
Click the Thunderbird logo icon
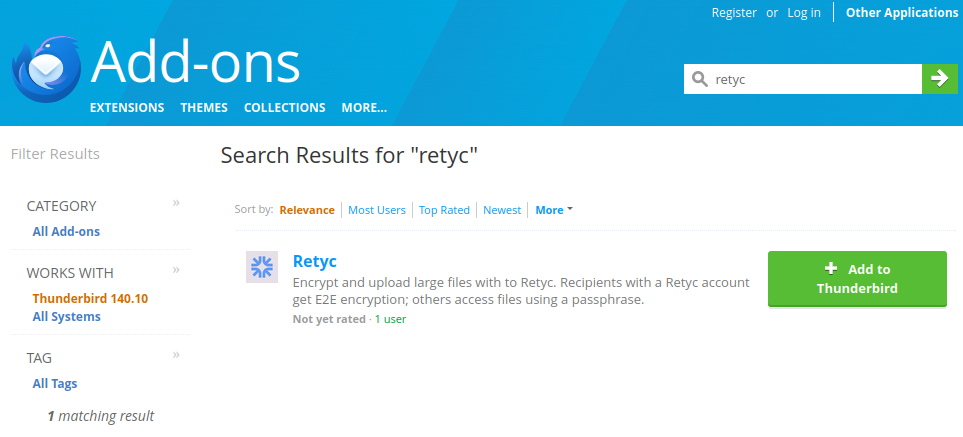coord(47,69)
